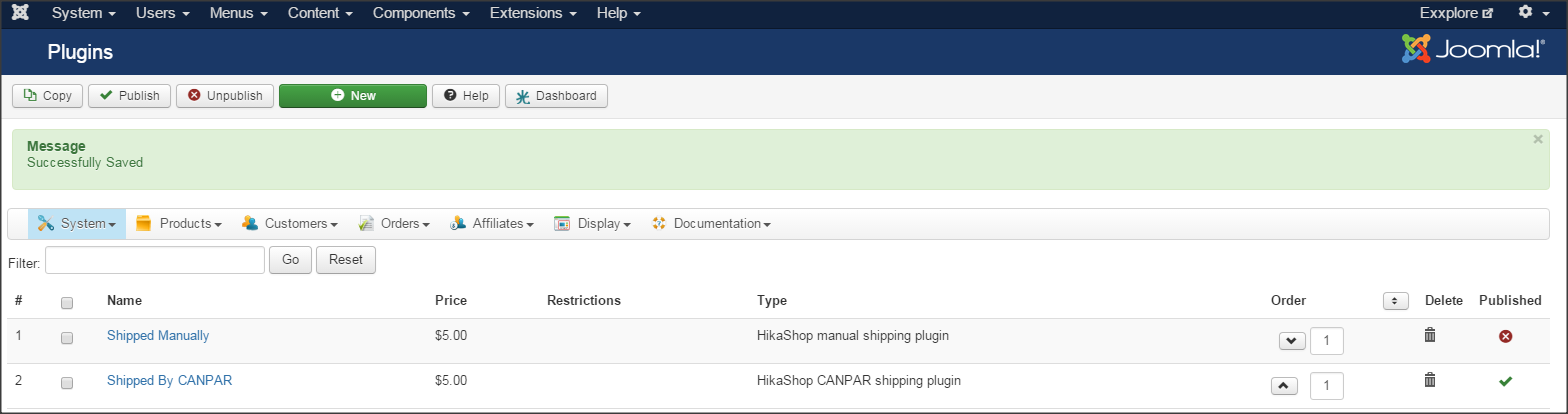Open the Shipped By CANPAR plugin link
The image size is (1568, 414).
click(x=169, y=380)
